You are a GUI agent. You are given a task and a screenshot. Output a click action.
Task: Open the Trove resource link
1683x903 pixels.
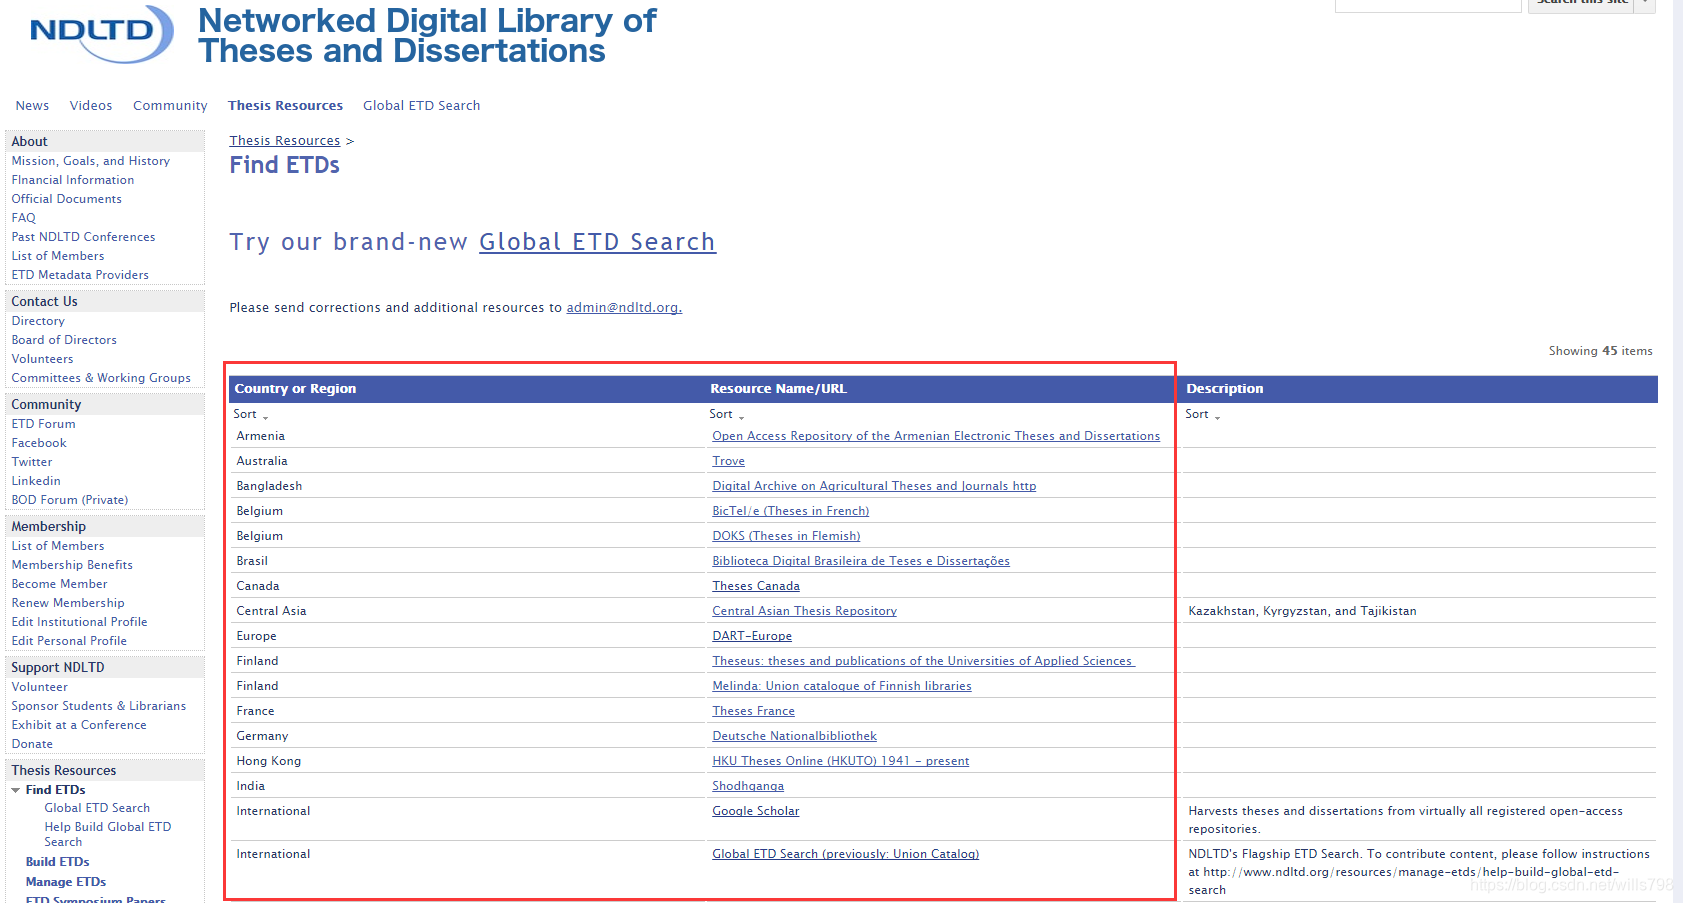[728, 461]
